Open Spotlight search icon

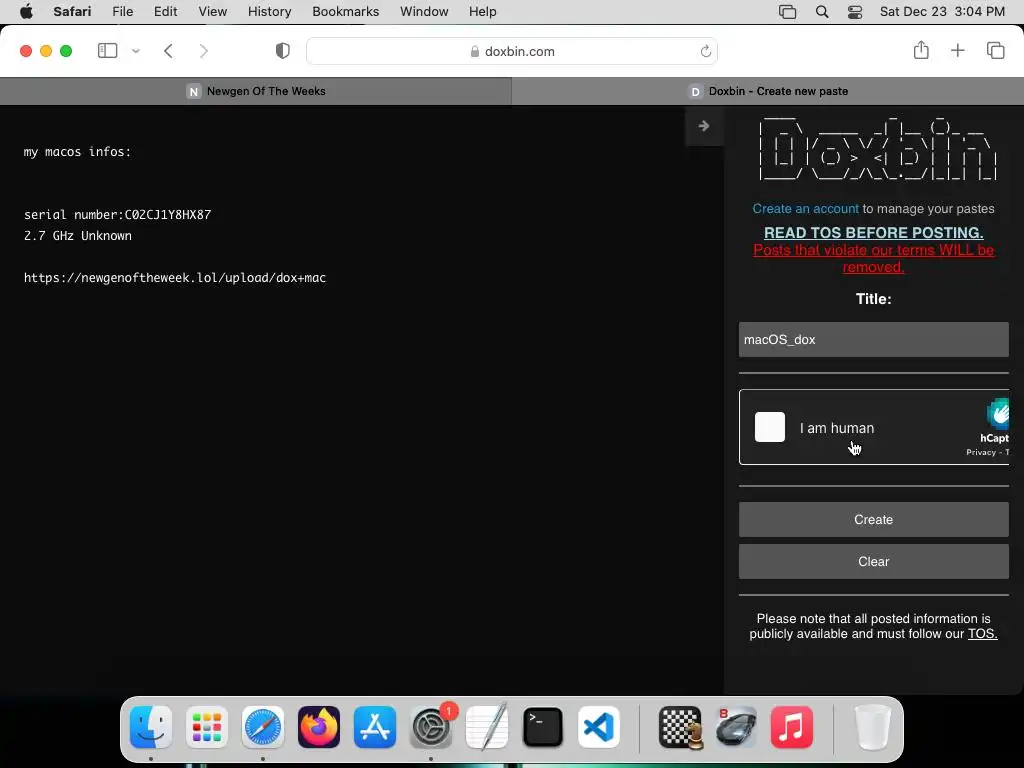tap(822, 12)
